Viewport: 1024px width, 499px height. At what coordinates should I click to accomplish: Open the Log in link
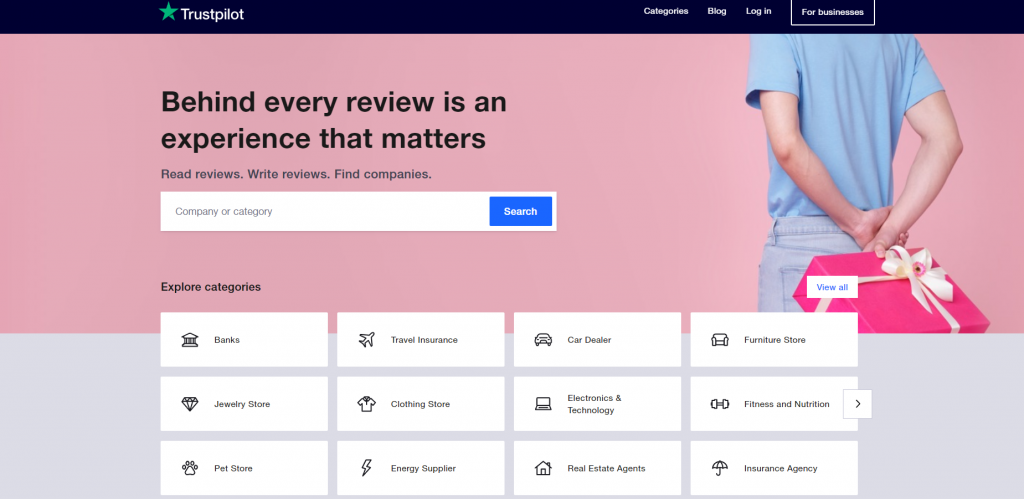(x=758, y=11)
